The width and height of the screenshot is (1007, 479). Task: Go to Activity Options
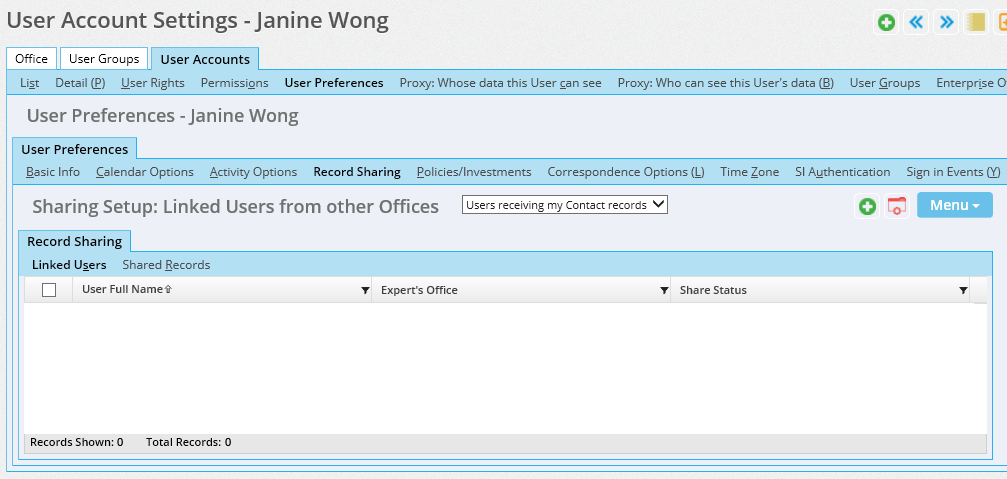(253, 172)
